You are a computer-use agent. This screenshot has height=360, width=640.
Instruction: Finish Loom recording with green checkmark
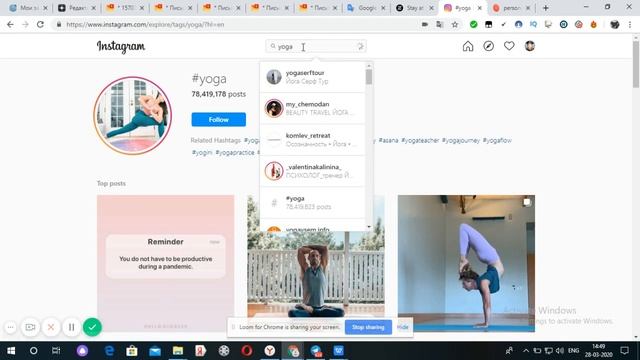[x=92, y=327]
